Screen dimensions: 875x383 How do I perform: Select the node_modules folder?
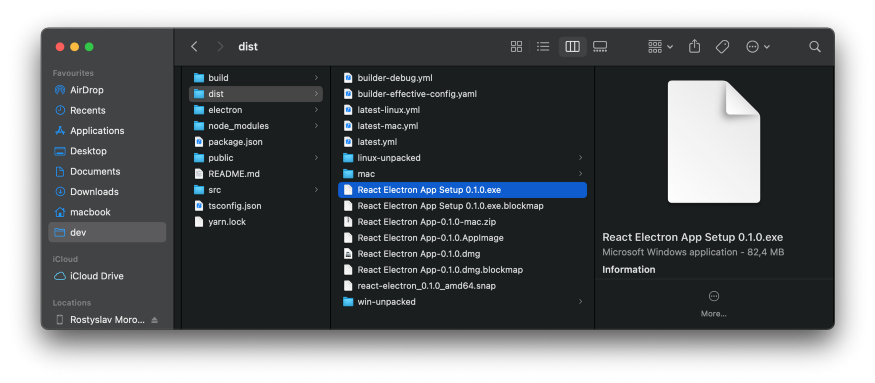click(256, 126)
